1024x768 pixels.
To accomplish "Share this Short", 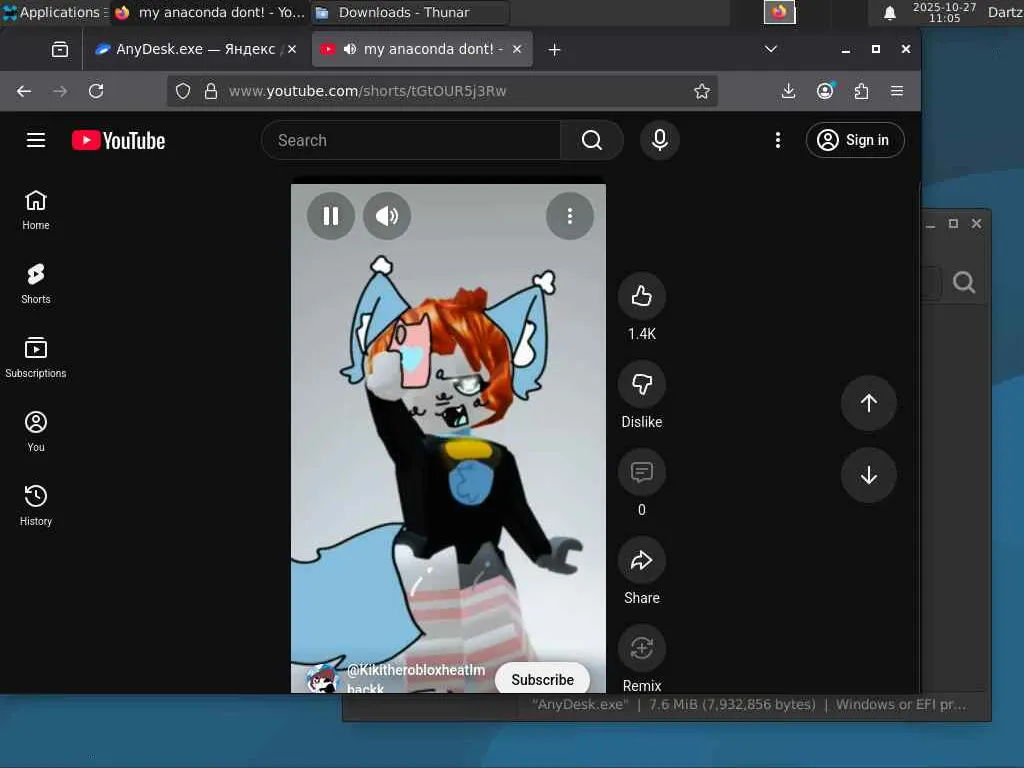I will (641, 560).
